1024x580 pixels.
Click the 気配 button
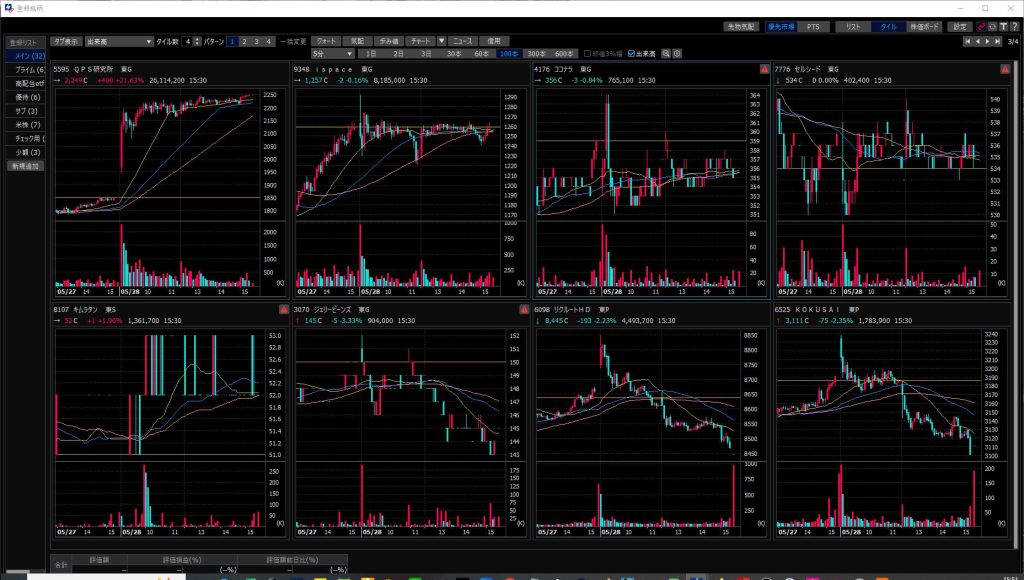[357, 41]
